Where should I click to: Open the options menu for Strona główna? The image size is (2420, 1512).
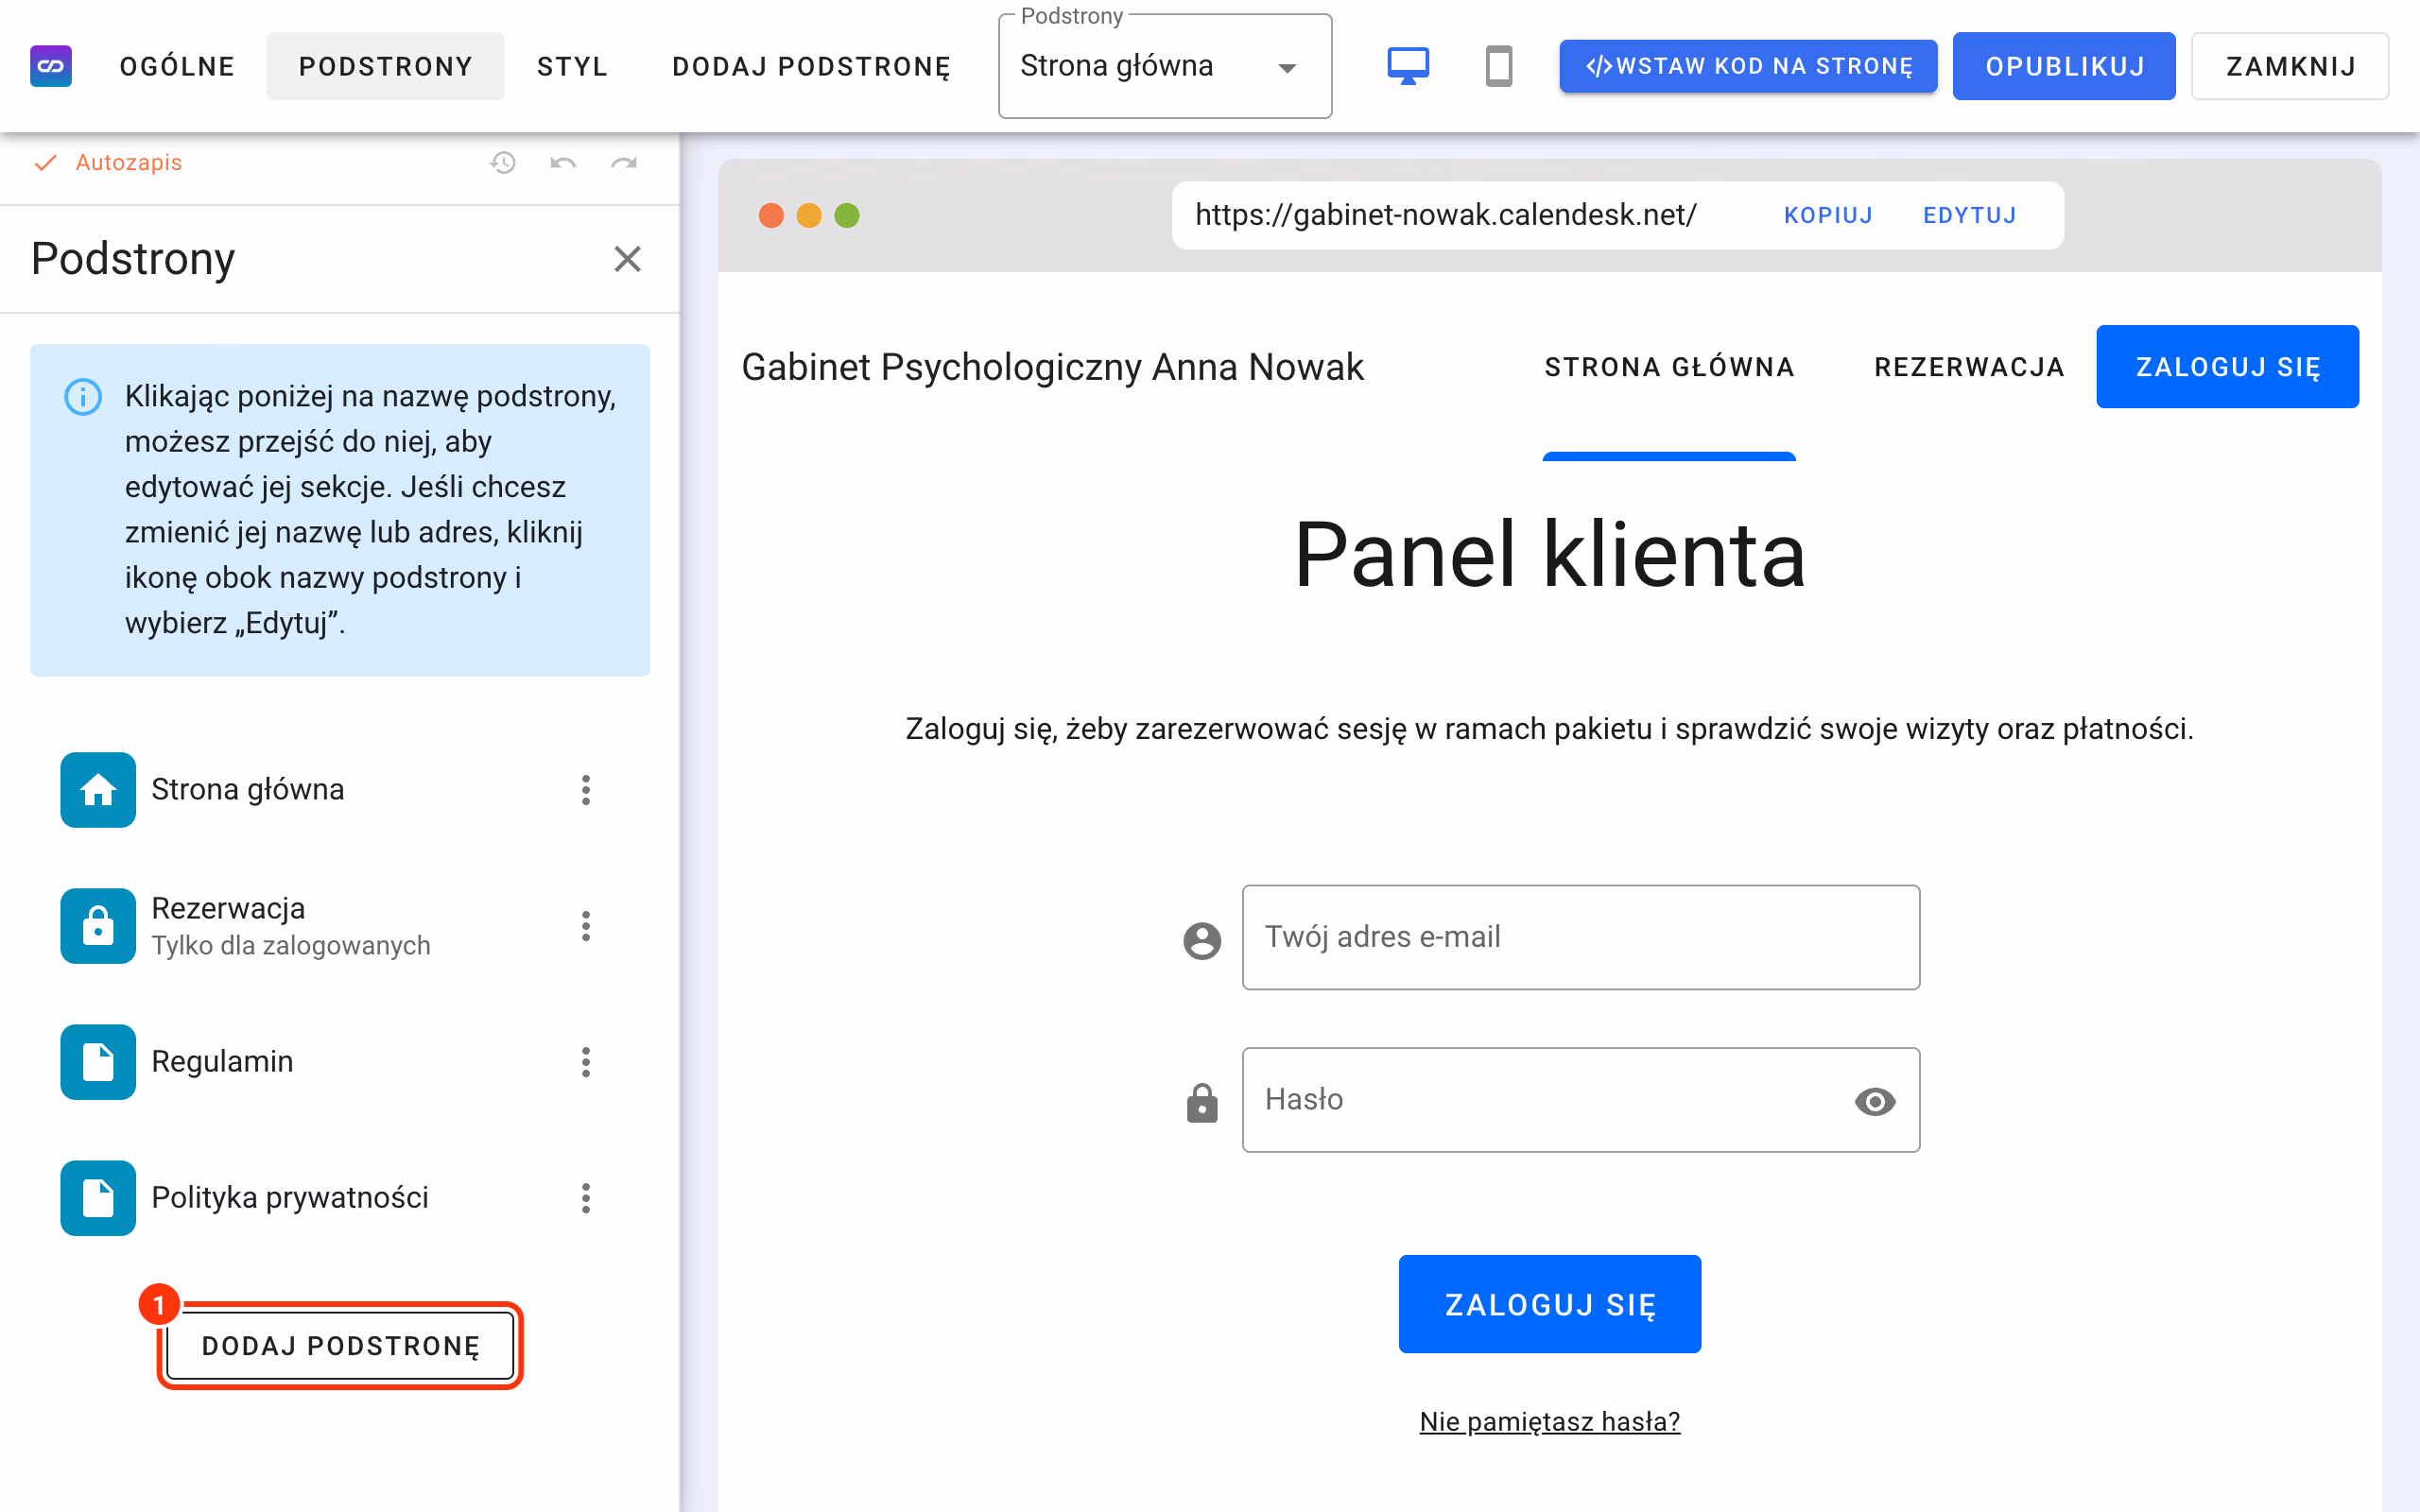(586, 790)
